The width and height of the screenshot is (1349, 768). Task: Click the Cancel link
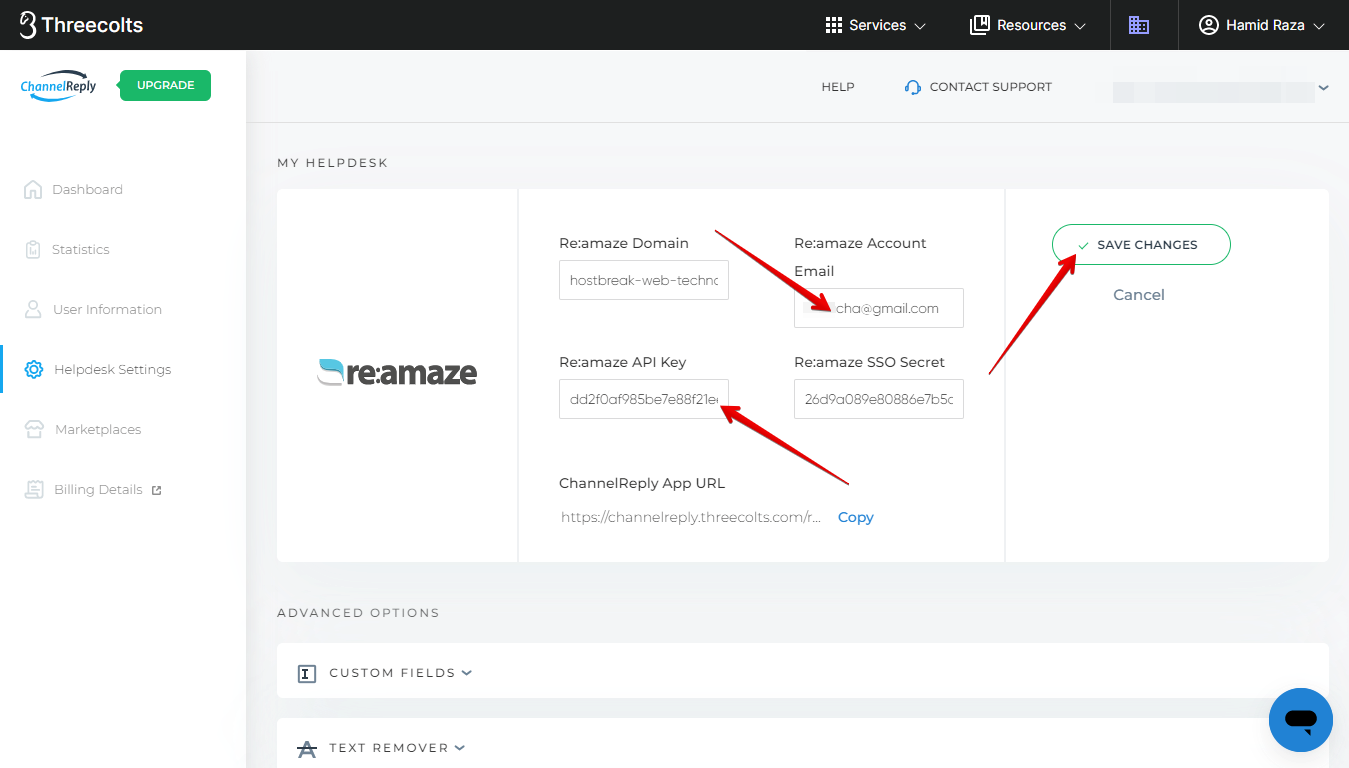coord(1139,295)
